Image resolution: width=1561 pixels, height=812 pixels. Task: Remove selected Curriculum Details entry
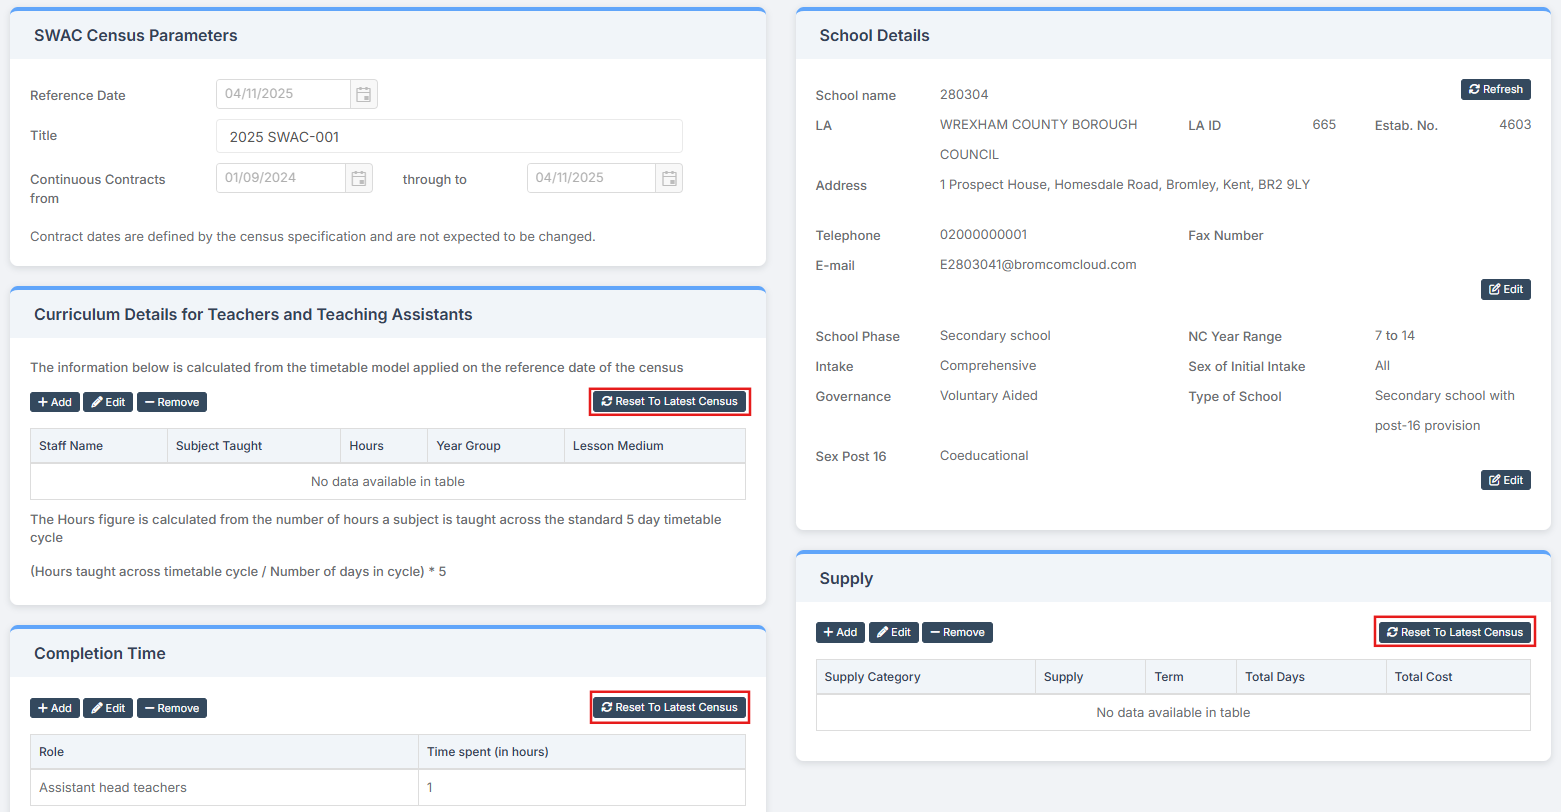(171, 402)
